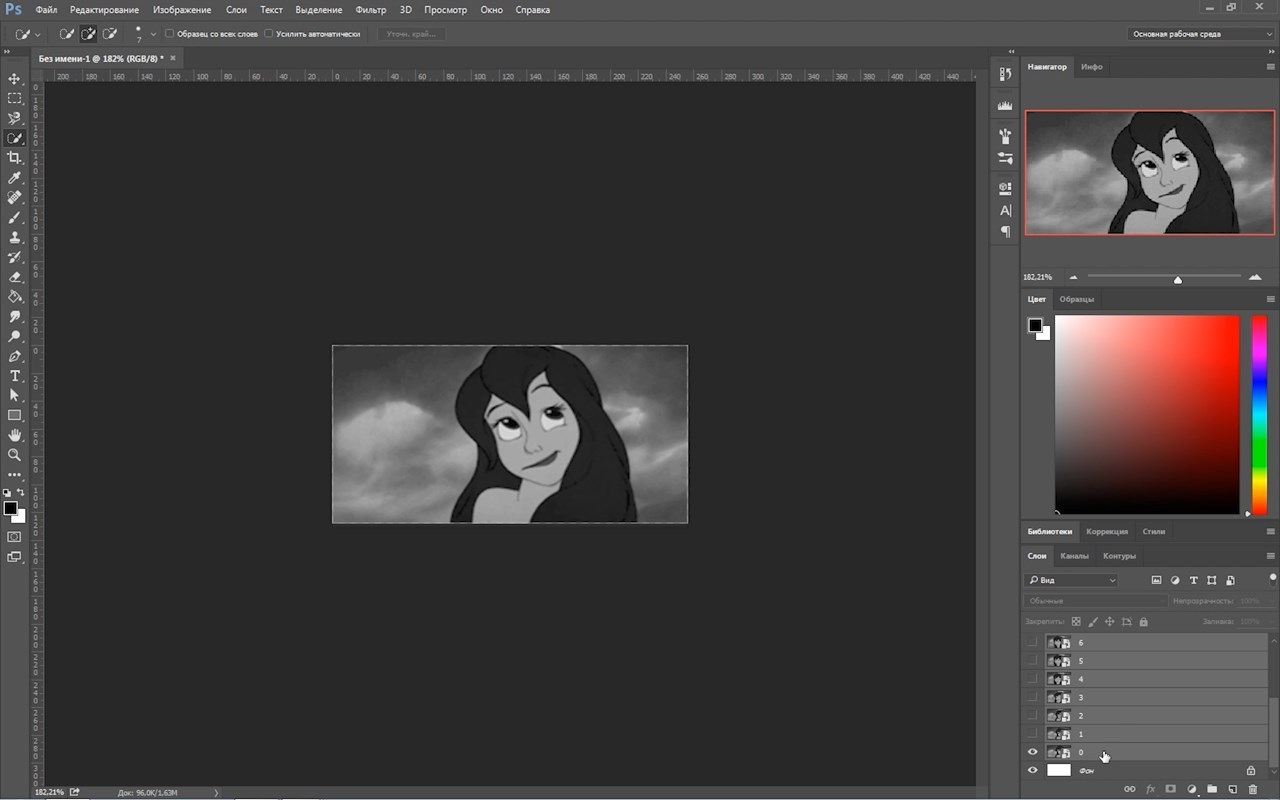Image resolution: width=1280 pixels, height=800 pixels.
Task: Click the vertical hue spectrum bar
Action: pos(1260,415)
